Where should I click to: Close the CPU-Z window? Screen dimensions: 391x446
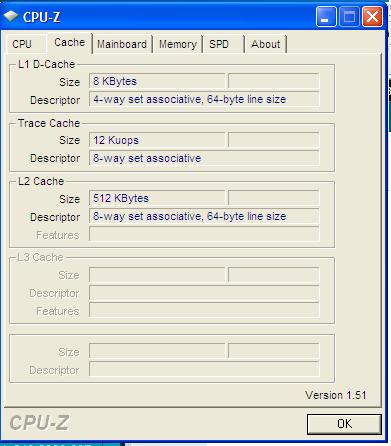pyautogui.click(x=372, y=17)
